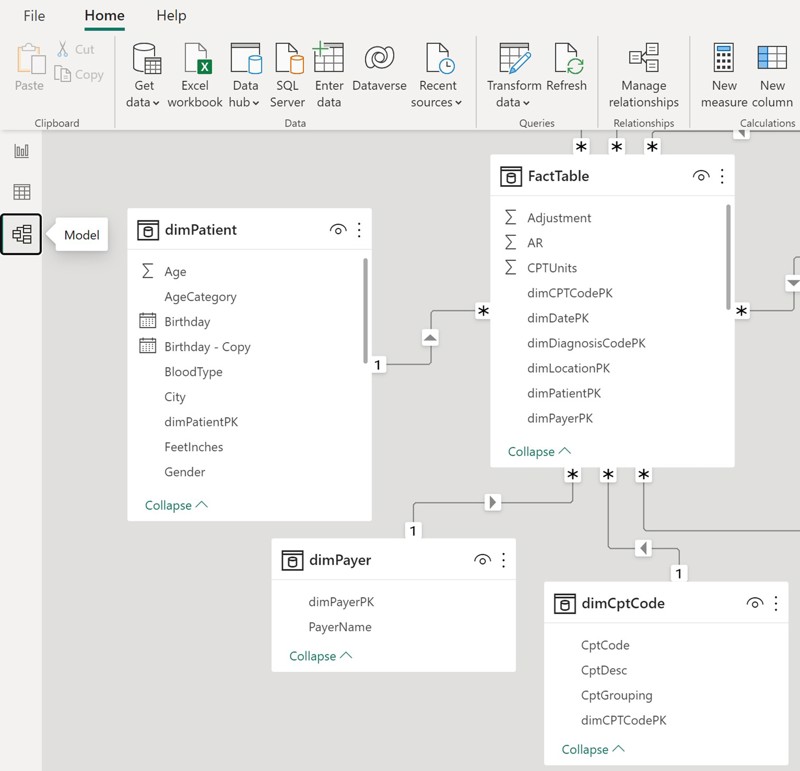Open dimCptCode more options menu
800x771 pixels.
[x=776, y=604]
